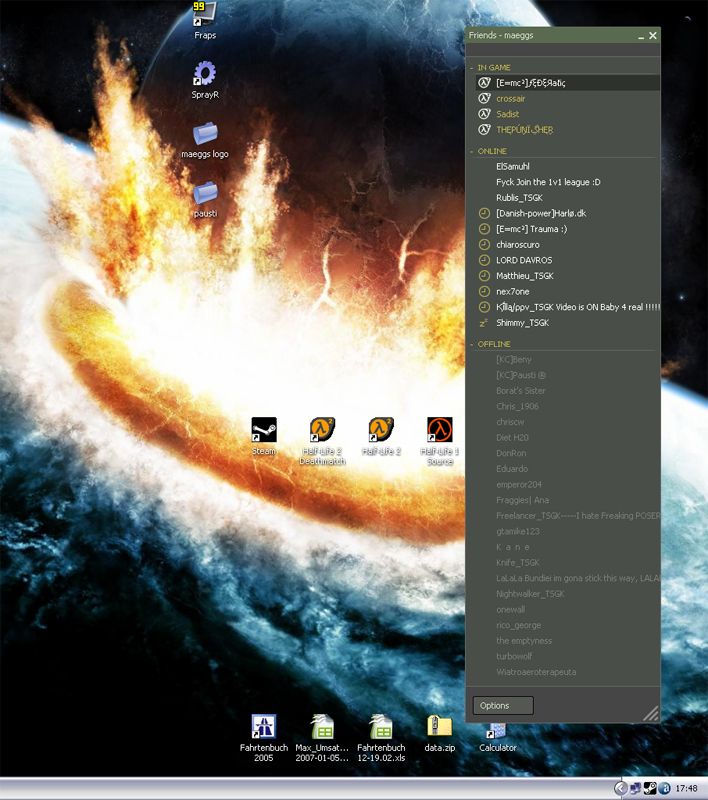708x800 pixels.
Task: Select offline friend Borat's Sister
Action: (521, 391)
